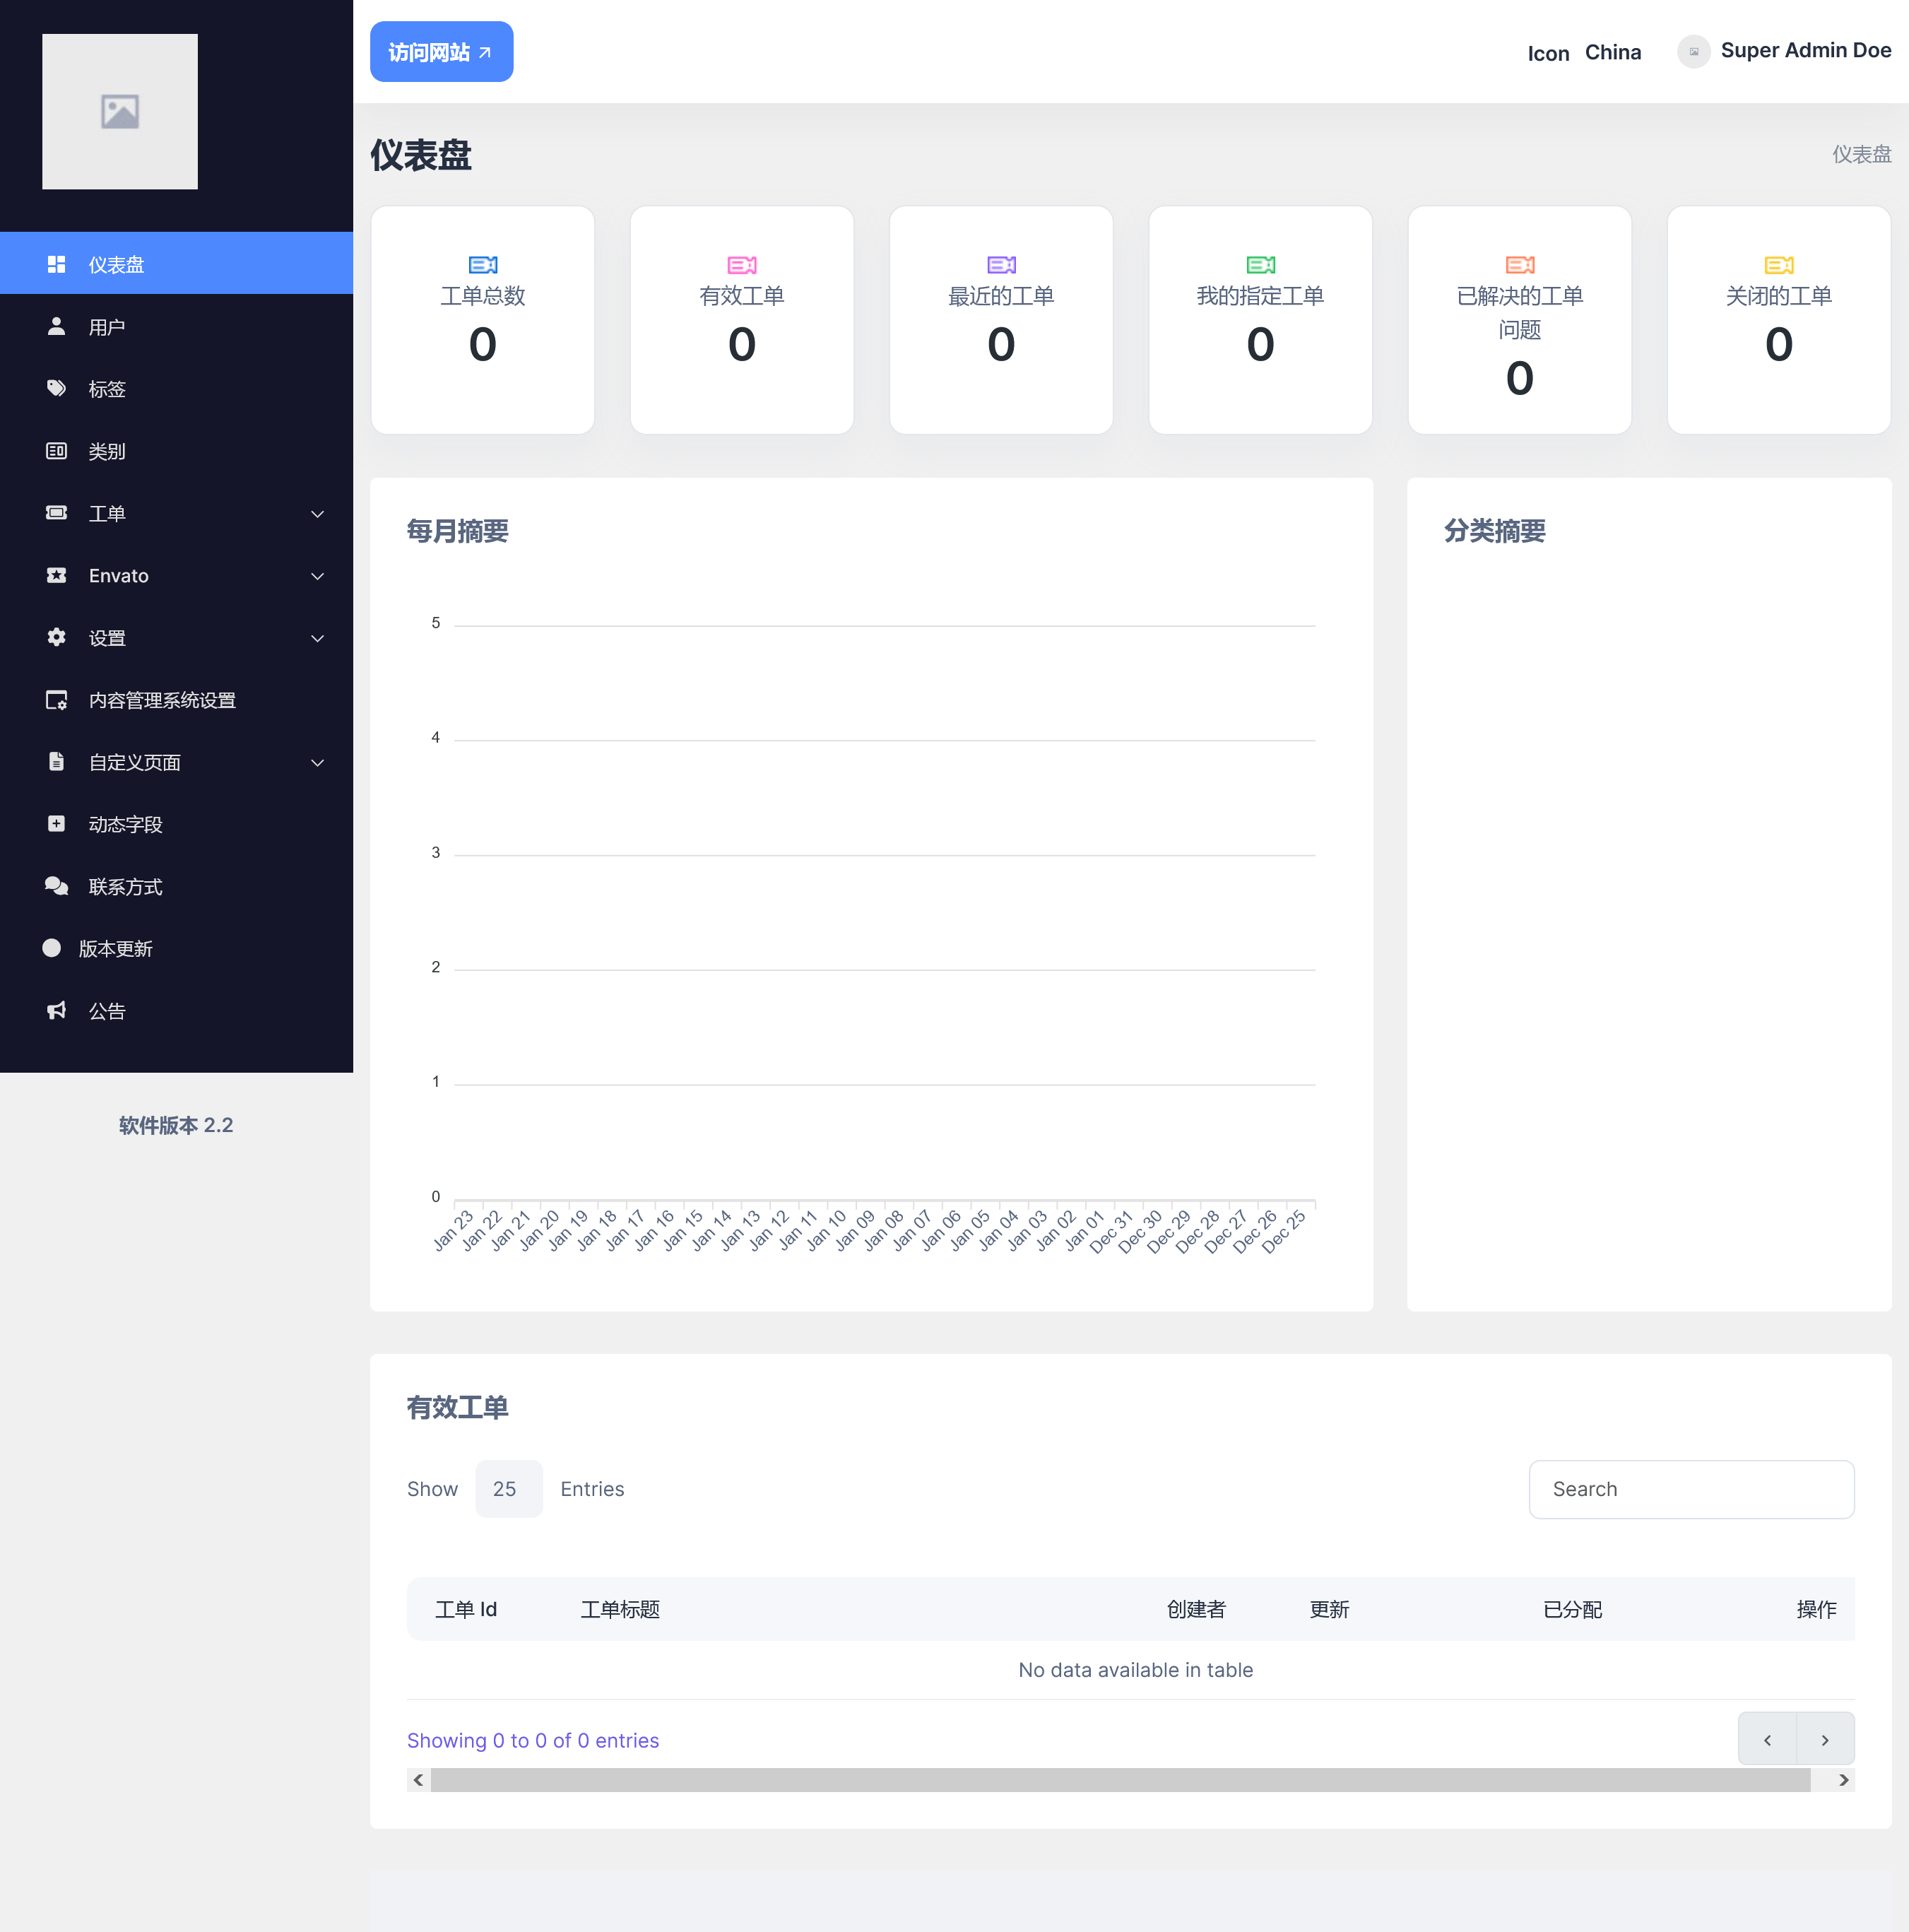This screenshot has width=1909, height=1932.
Task: Click the yellow ticket icon above 关闭的工单
Action: point(1778,265)
